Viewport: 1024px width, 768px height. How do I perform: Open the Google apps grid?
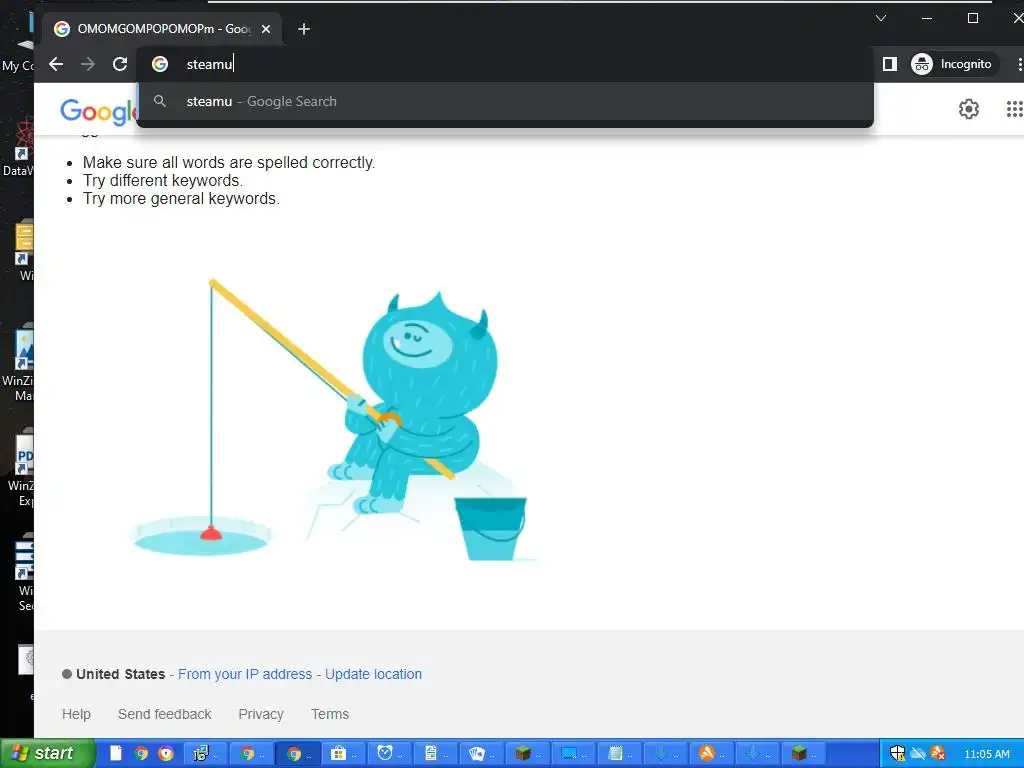click(x=1014, y=109)
